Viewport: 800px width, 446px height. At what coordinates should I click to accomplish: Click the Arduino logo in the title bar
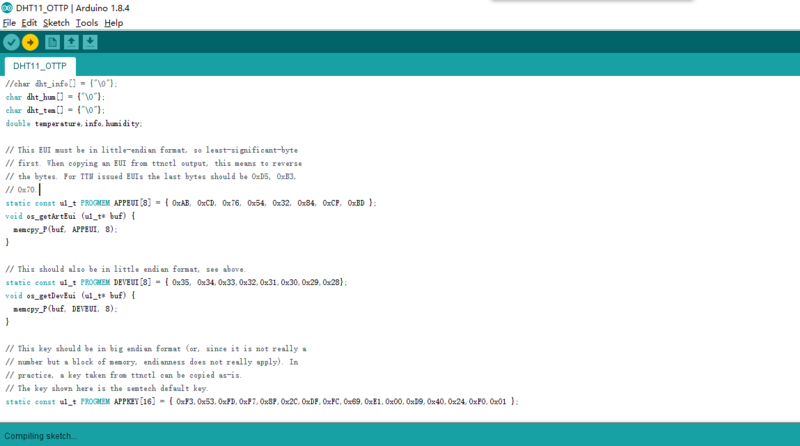[7, 8]
